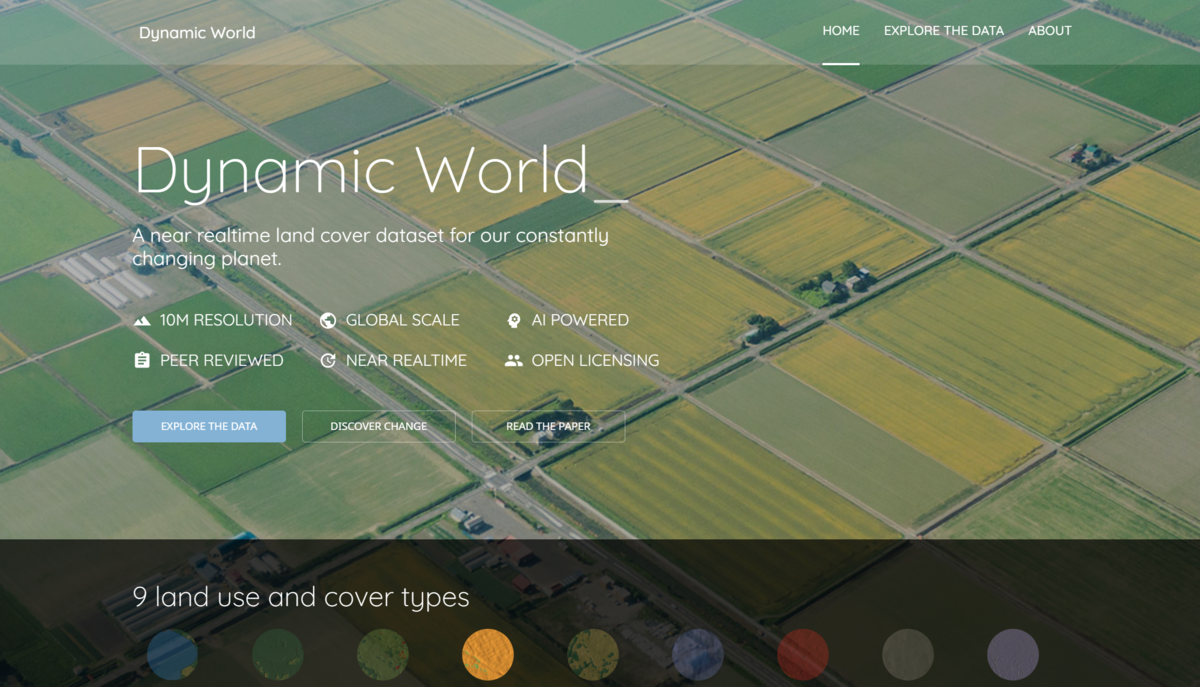Click the Dynamic World logo in header
The image size is (1200, 687).
point(197,33)
